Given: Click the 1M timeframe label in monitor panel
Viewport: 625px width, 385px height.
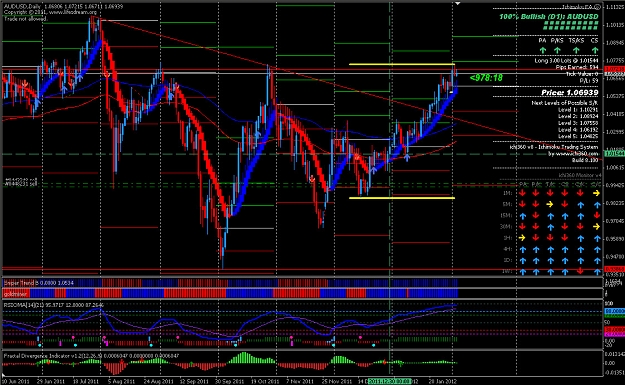Looking at the screenshot, I should pos(507,193).
